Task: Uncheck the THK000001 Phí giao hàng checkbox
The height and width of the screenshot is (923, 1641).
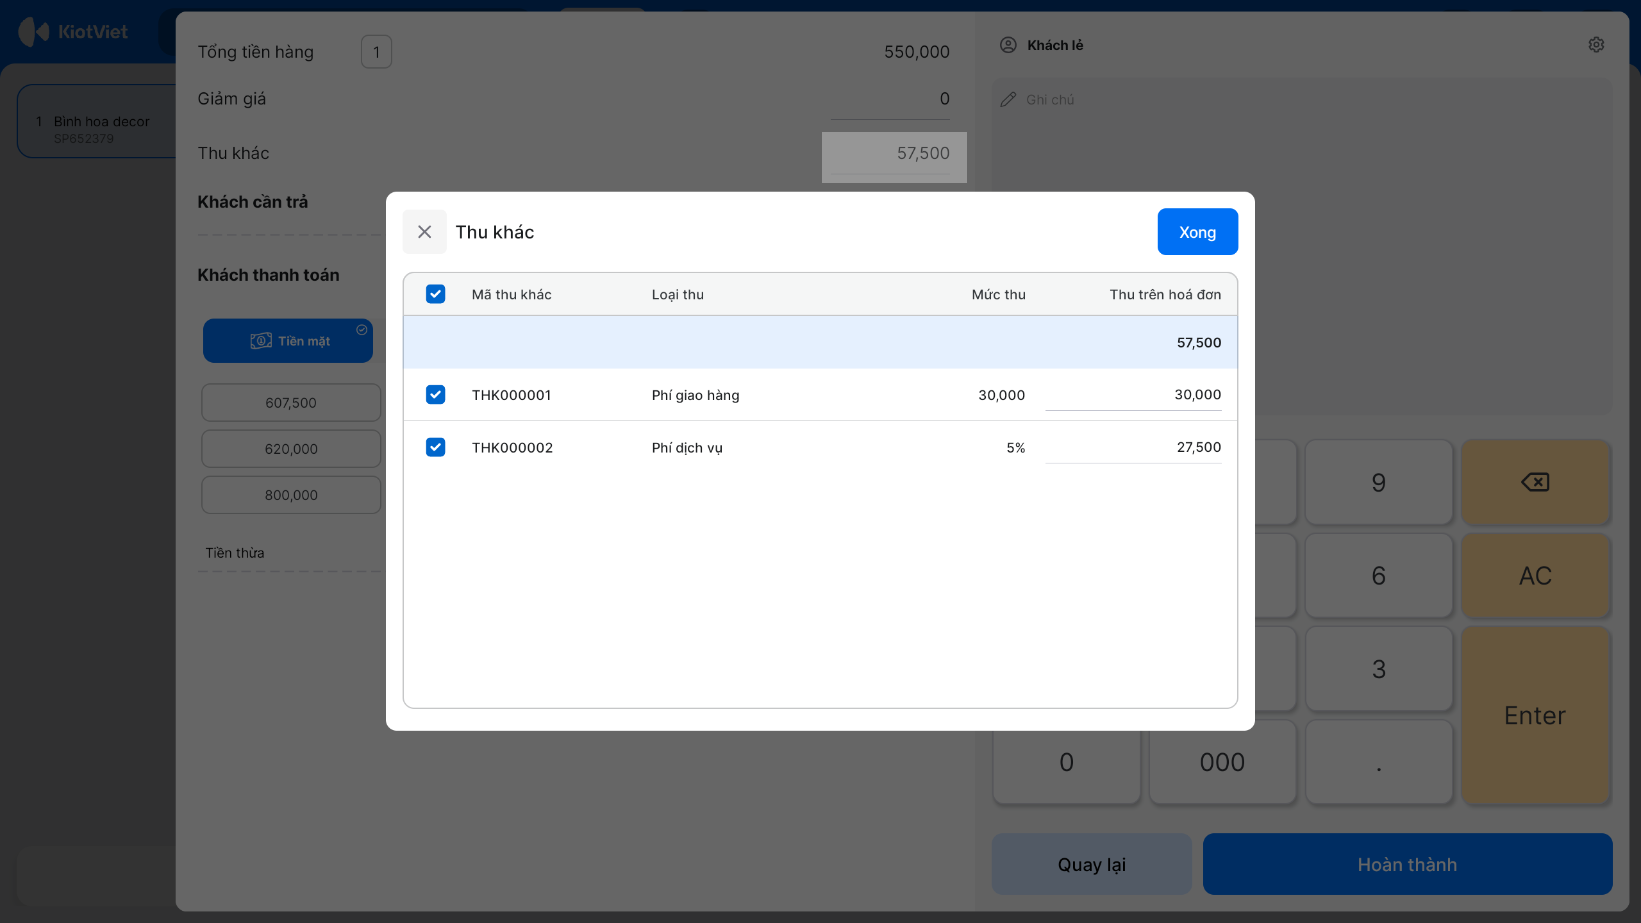Action: click(435, 395)
